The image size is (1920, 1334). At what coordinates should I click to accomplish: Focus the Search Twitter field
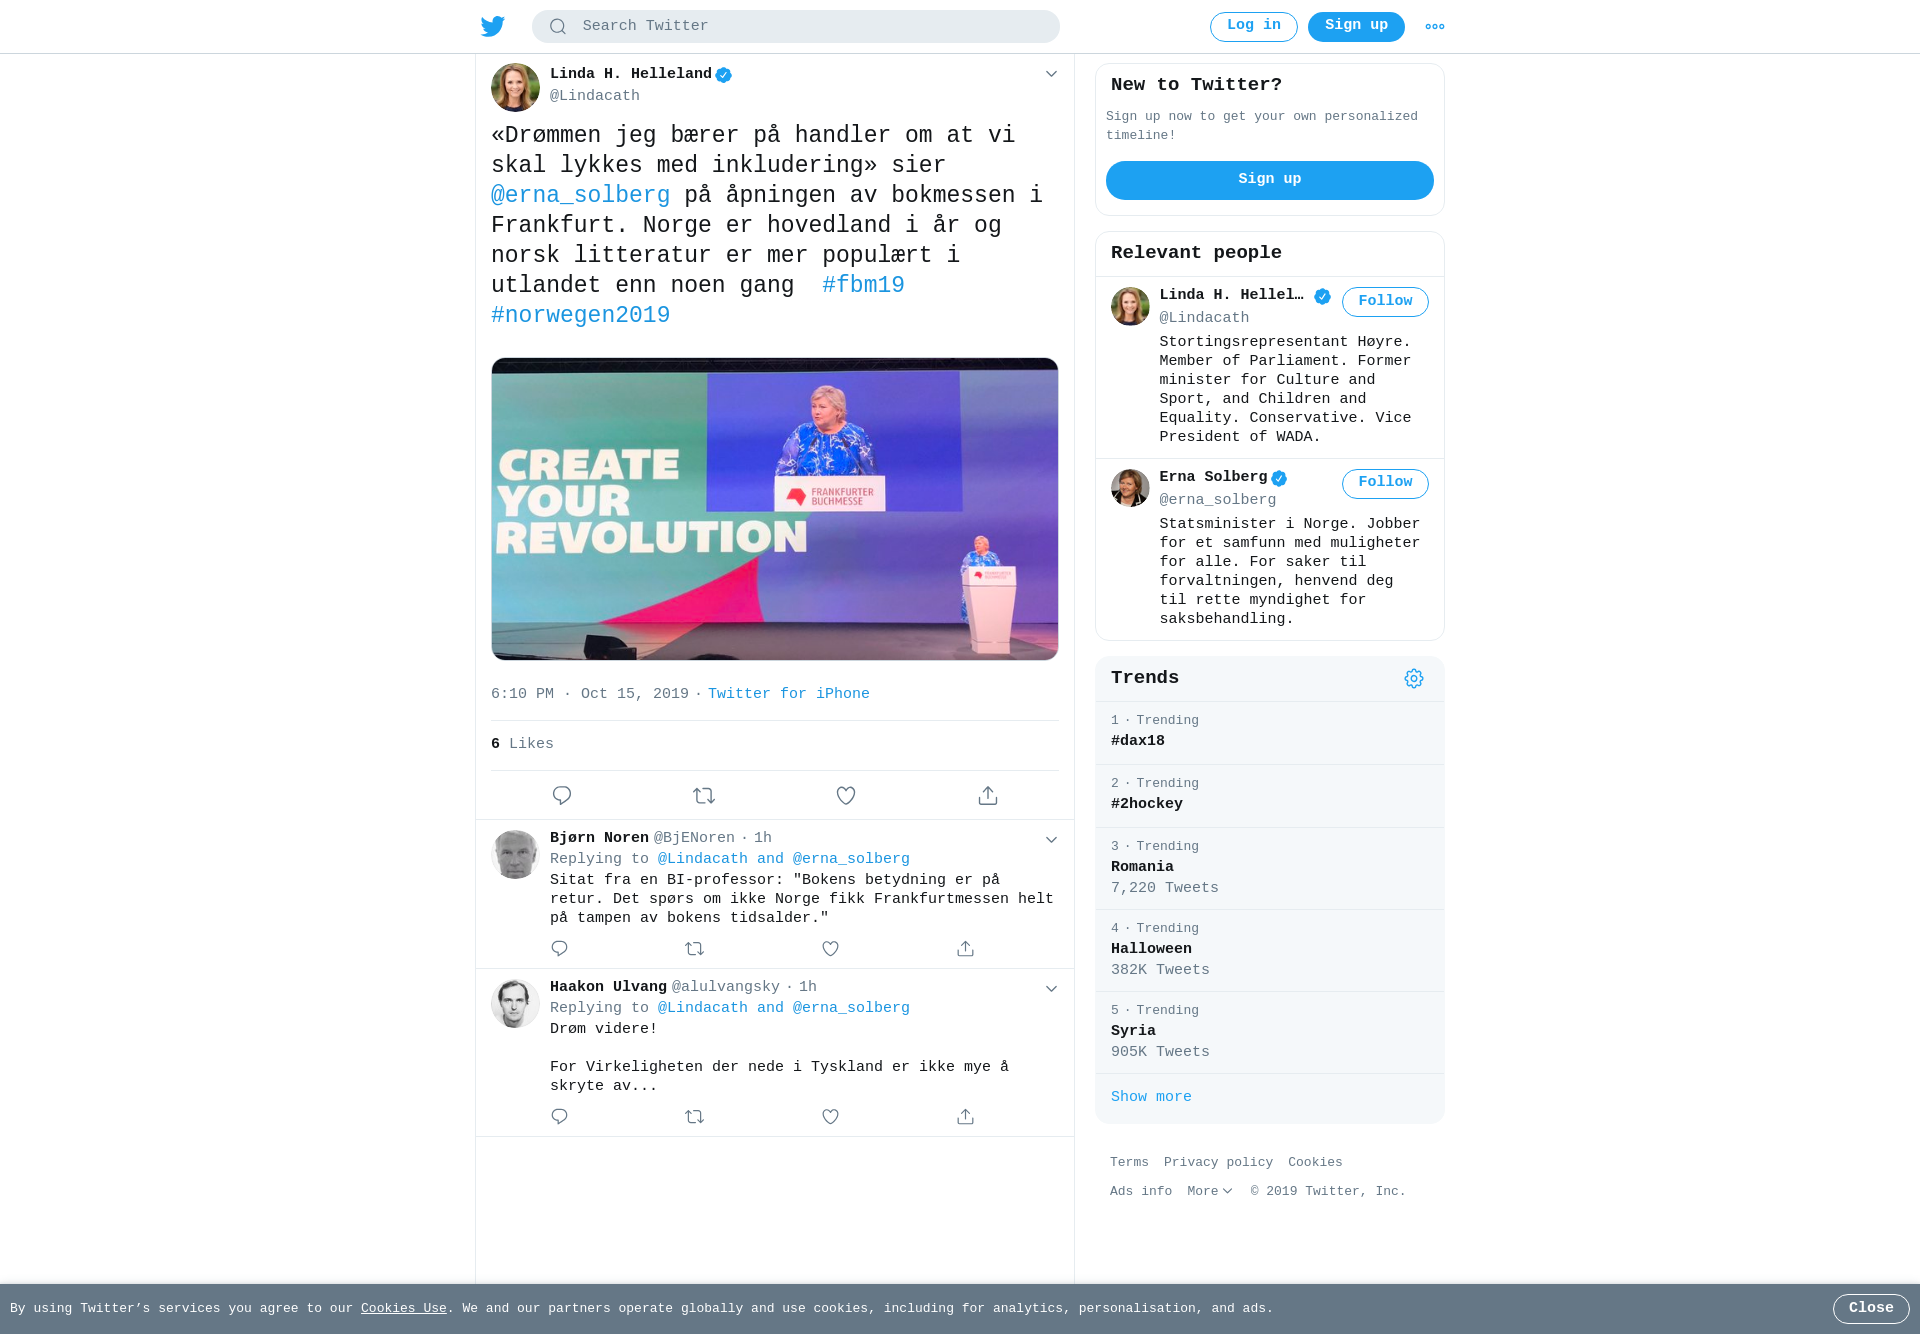[796, 26]
